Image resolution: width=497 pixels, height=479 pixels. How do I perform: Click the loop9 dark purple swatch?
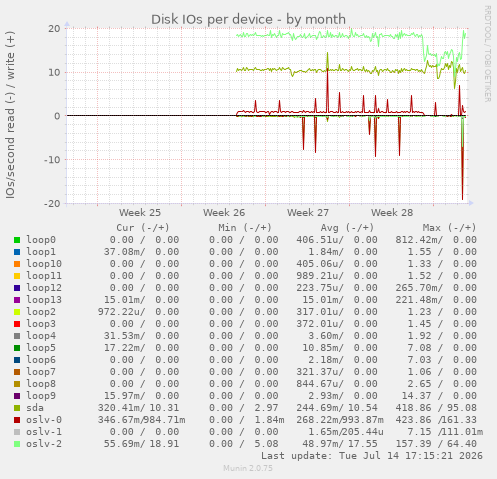pos(17,396)
